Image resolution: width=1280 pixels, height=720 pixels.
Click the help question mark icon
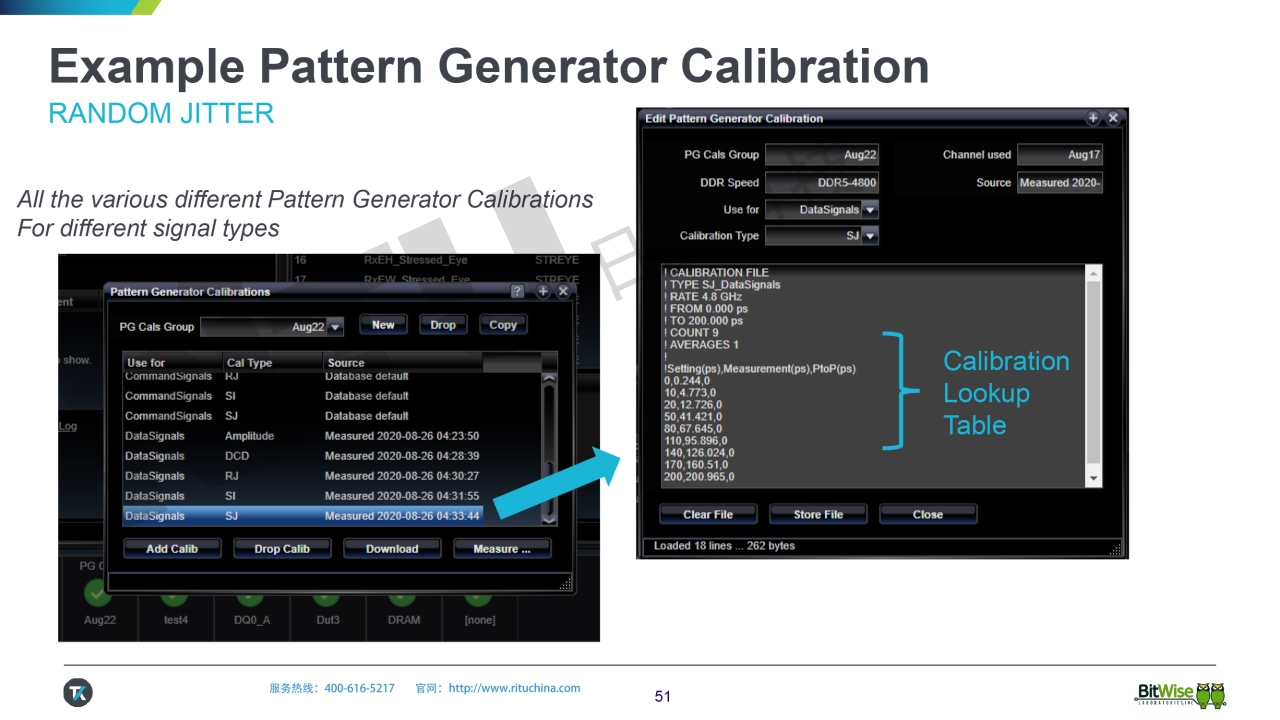tap(517, 292)
